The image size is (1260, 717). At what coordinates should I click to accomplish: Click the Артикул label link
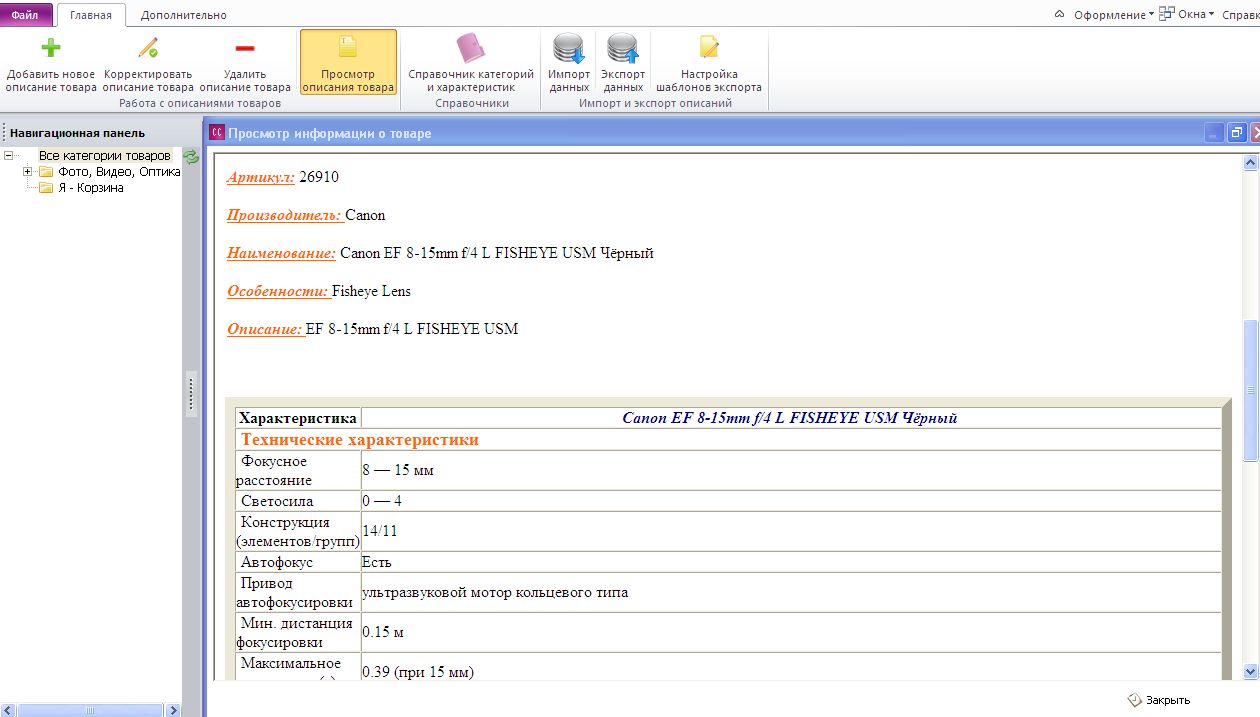(261, 177)
